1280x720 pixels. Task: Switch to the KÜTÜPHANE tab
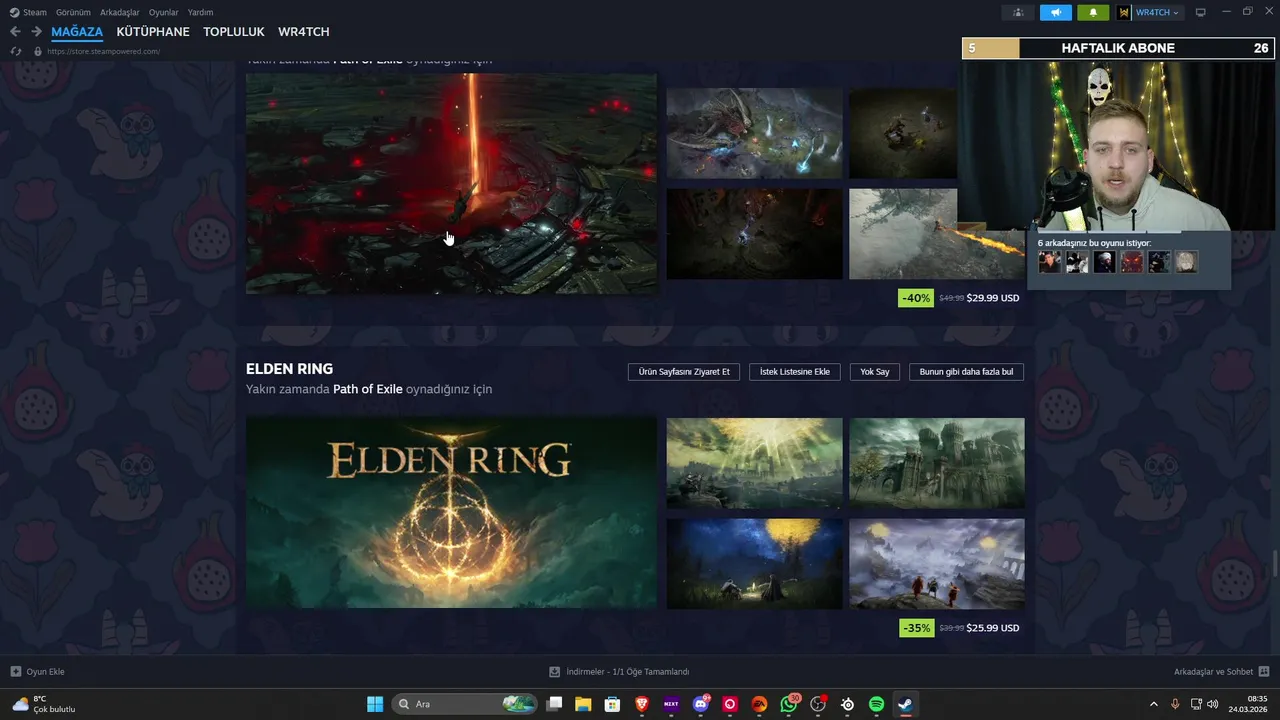pyautogui.click(x=153, y=32)
